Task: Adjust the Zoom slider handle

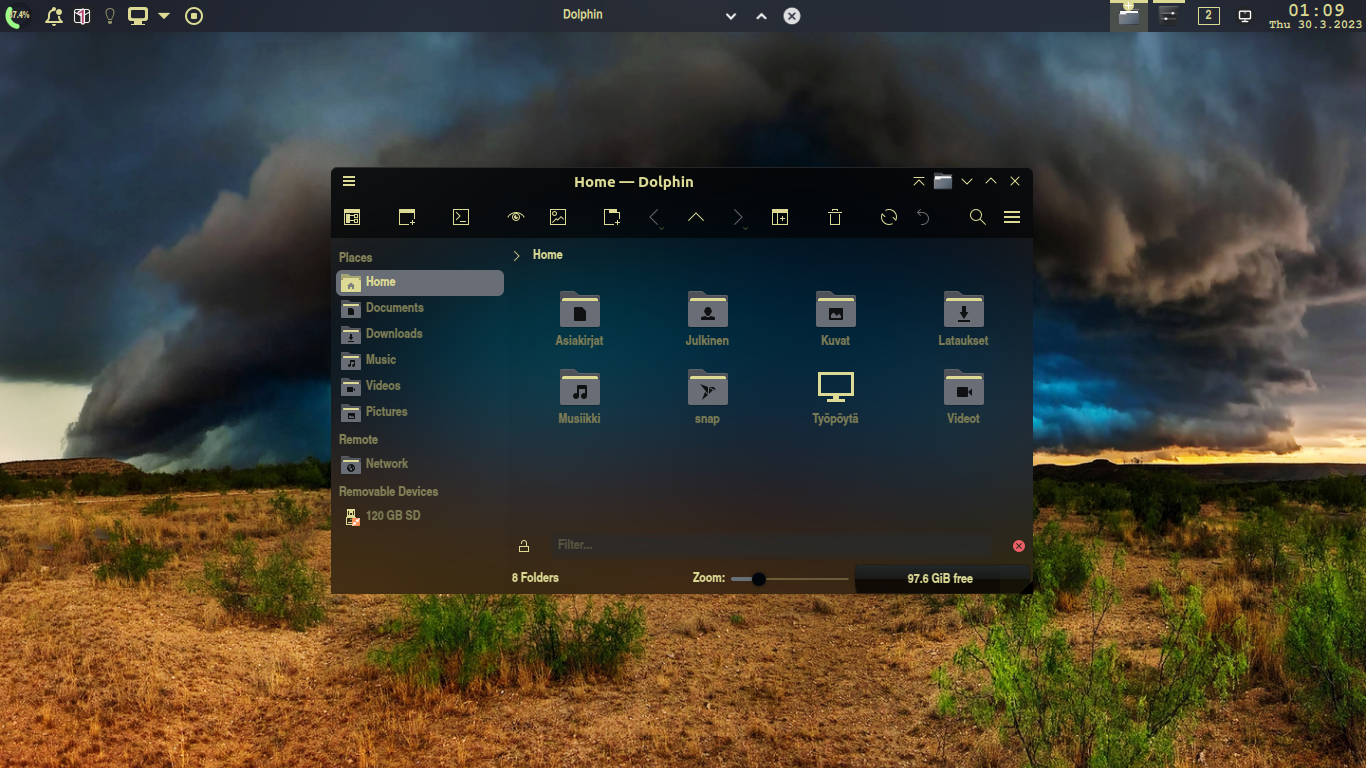Action: click(x=759, y=579)
